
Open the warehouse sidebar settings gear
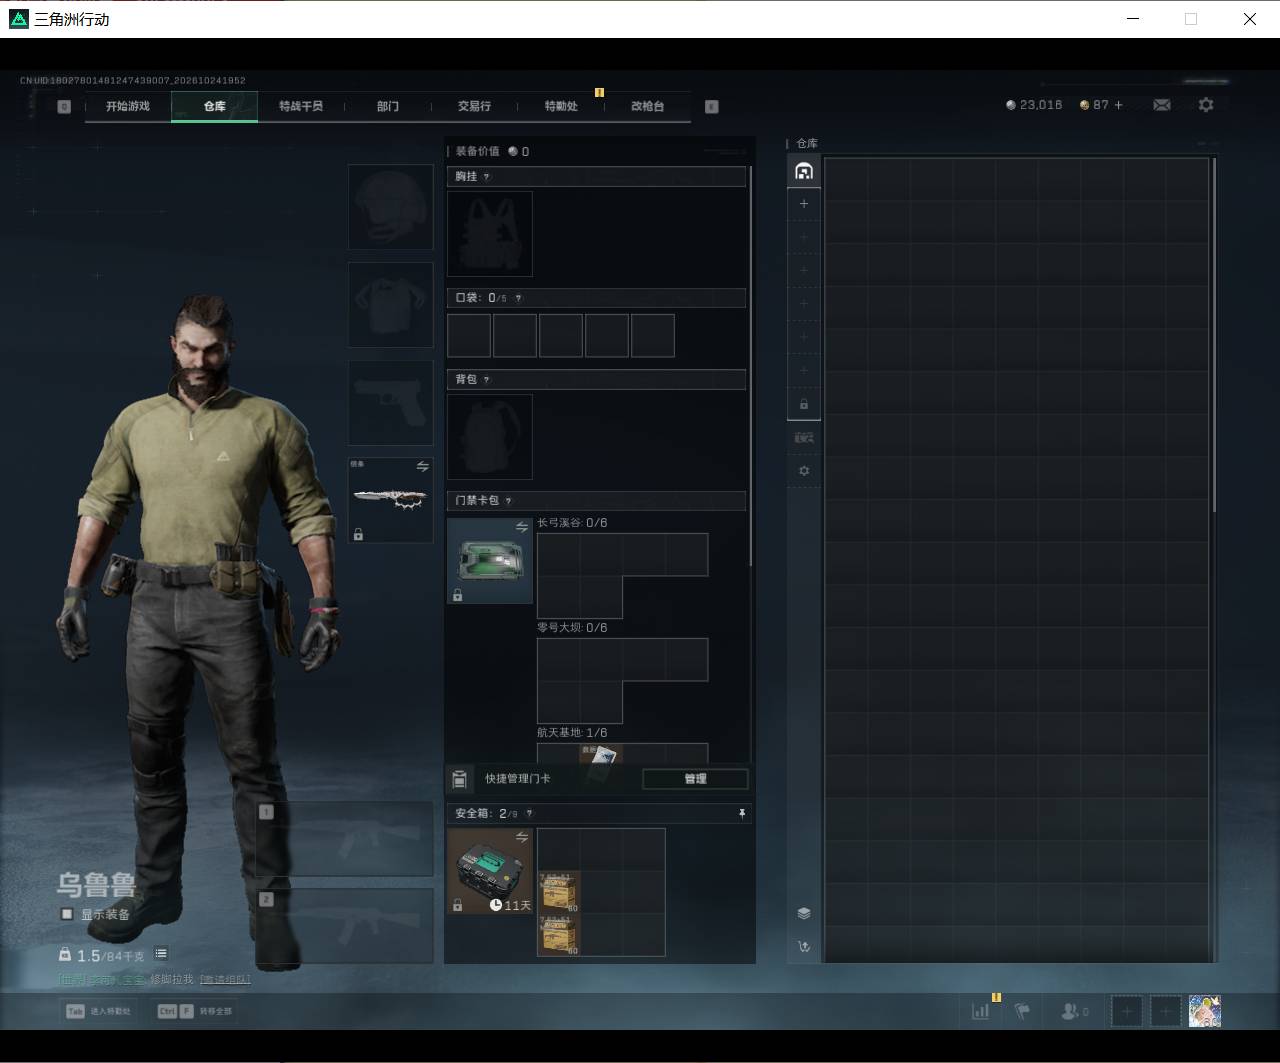pos(804,471)
